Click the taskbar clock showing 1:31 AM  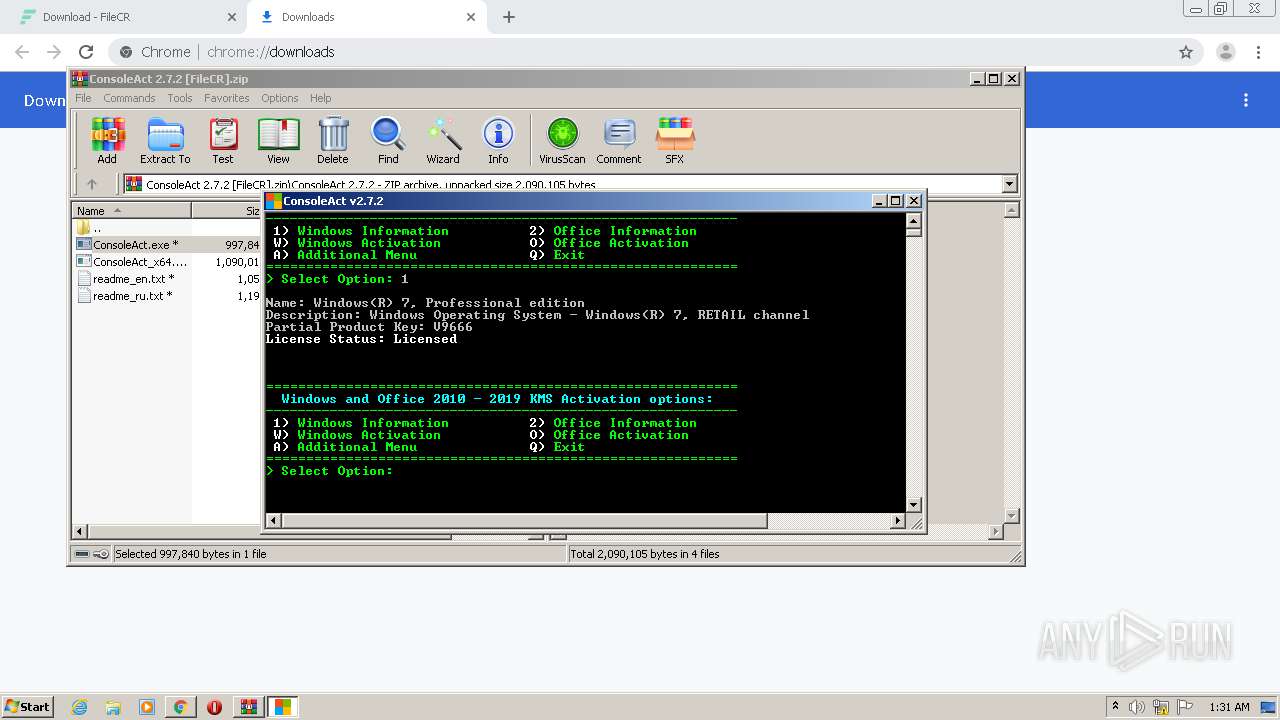[x=1229, y=707]
